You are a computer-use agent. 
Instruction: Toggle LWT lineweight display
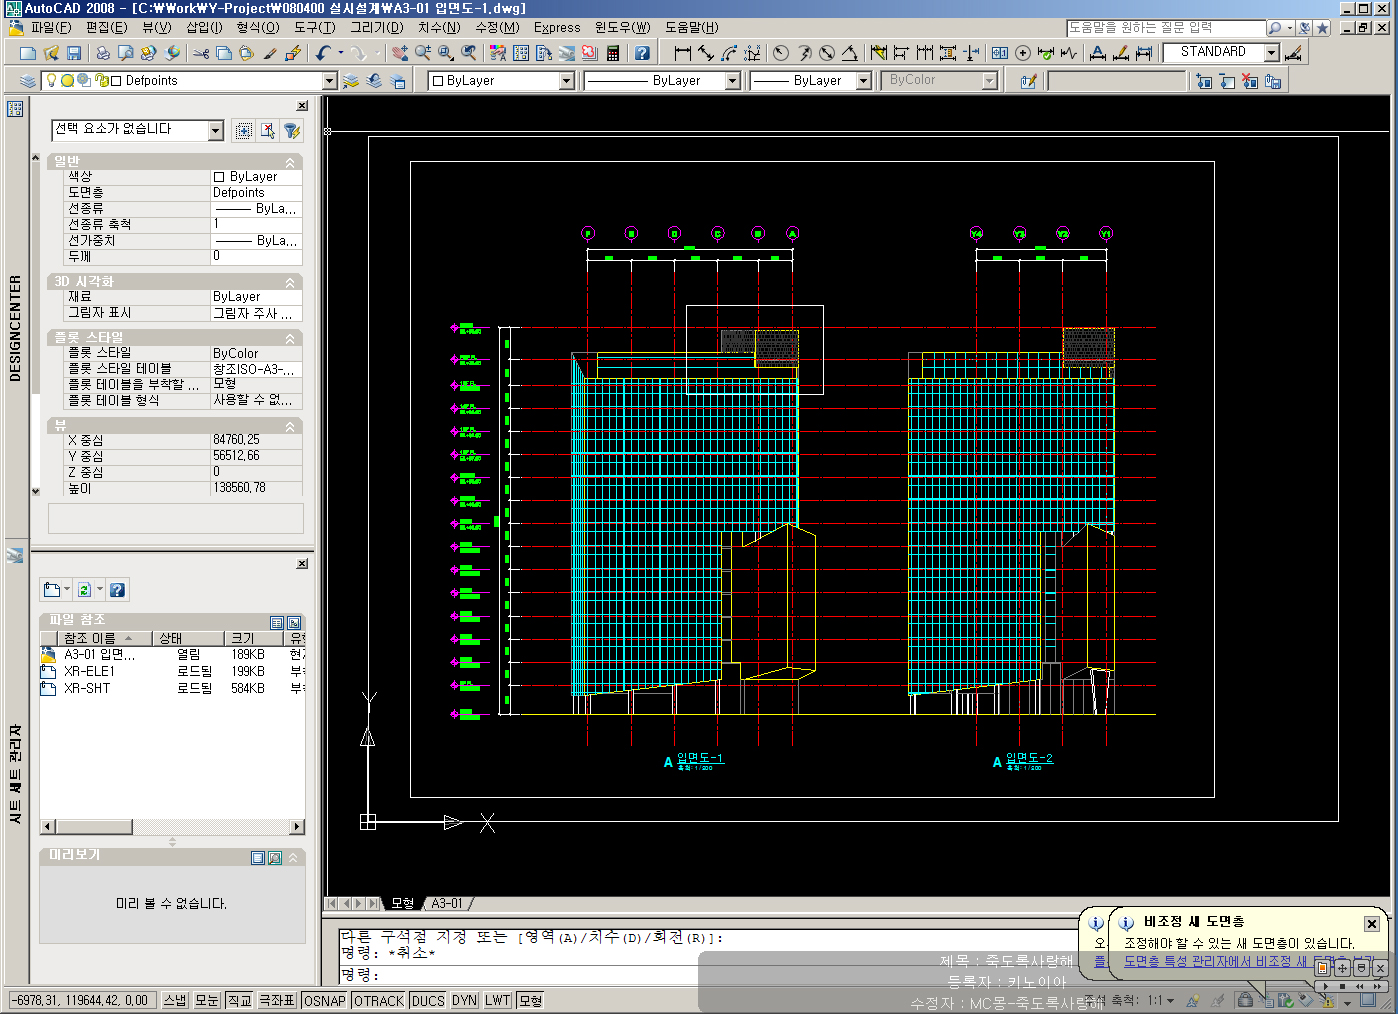[x=497, y=1000]
